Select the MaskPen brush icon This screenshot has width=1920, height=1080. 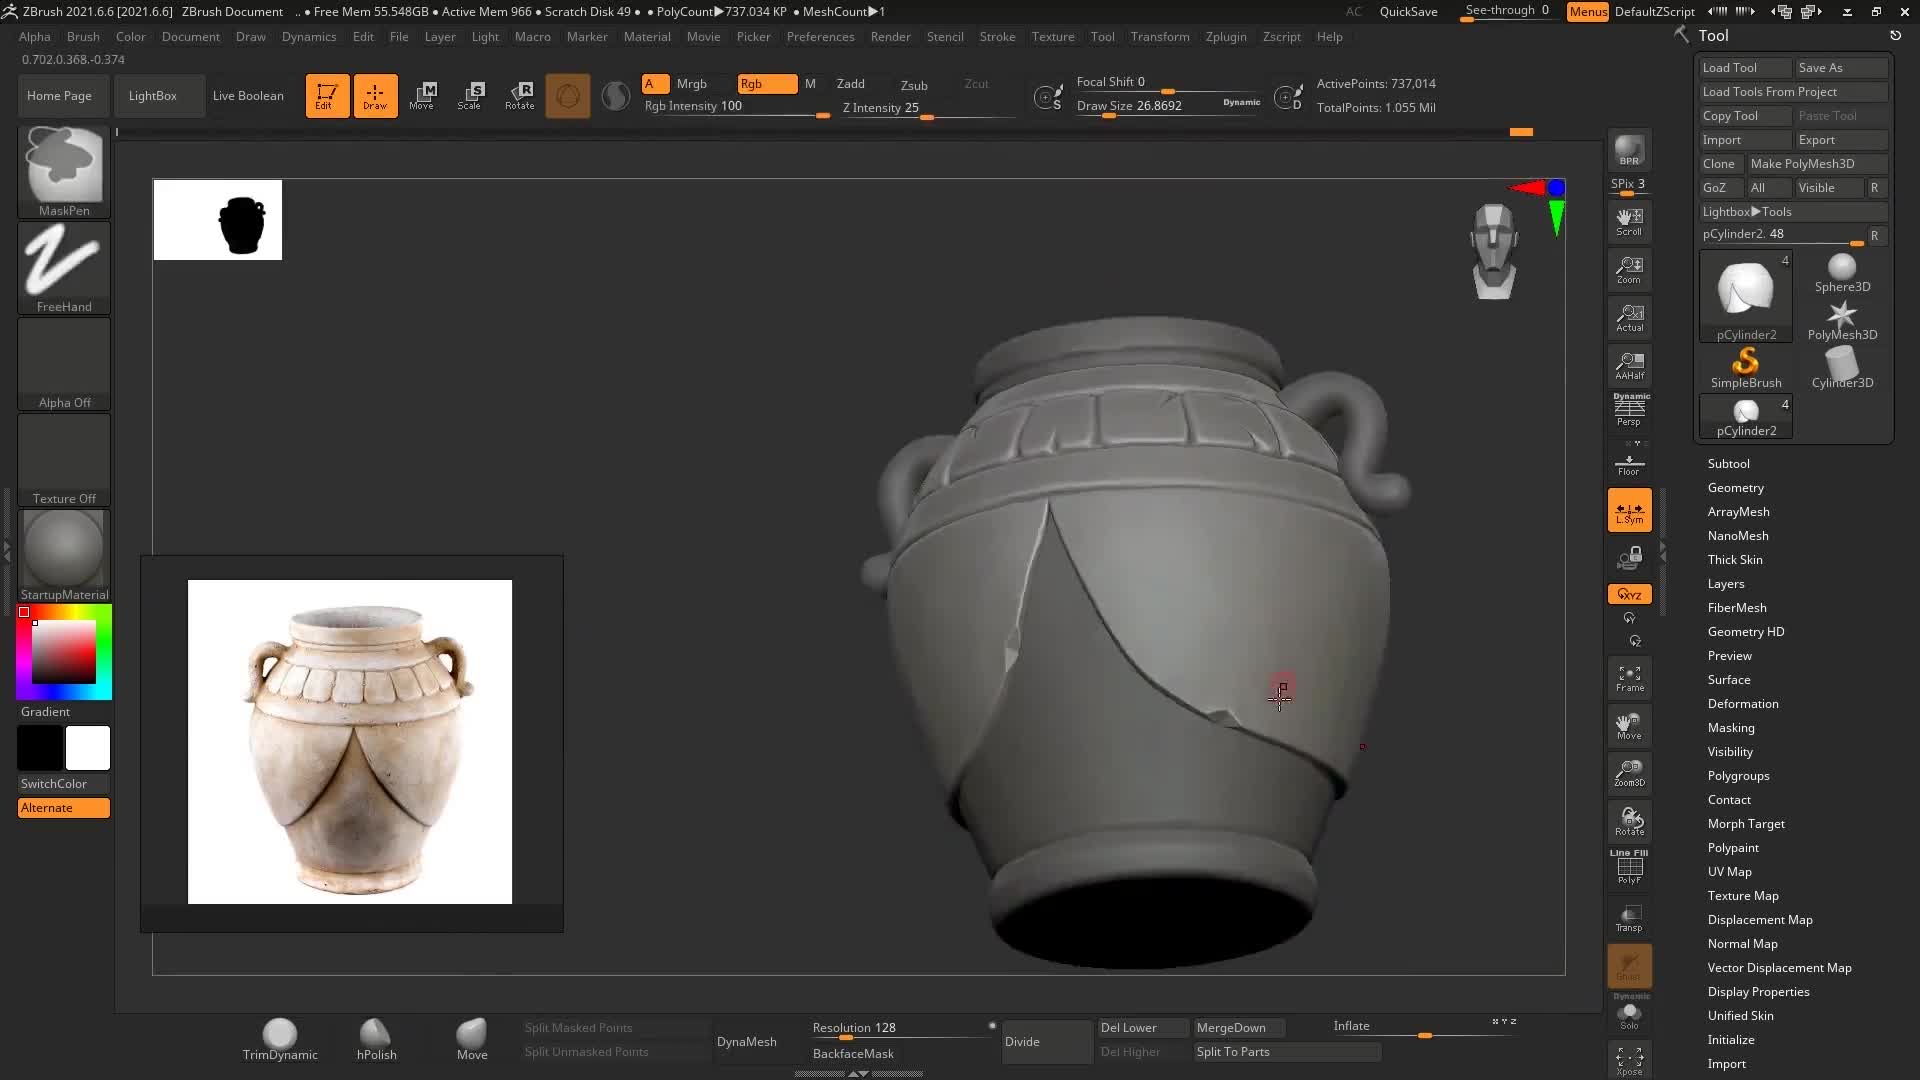pos(63,165)
